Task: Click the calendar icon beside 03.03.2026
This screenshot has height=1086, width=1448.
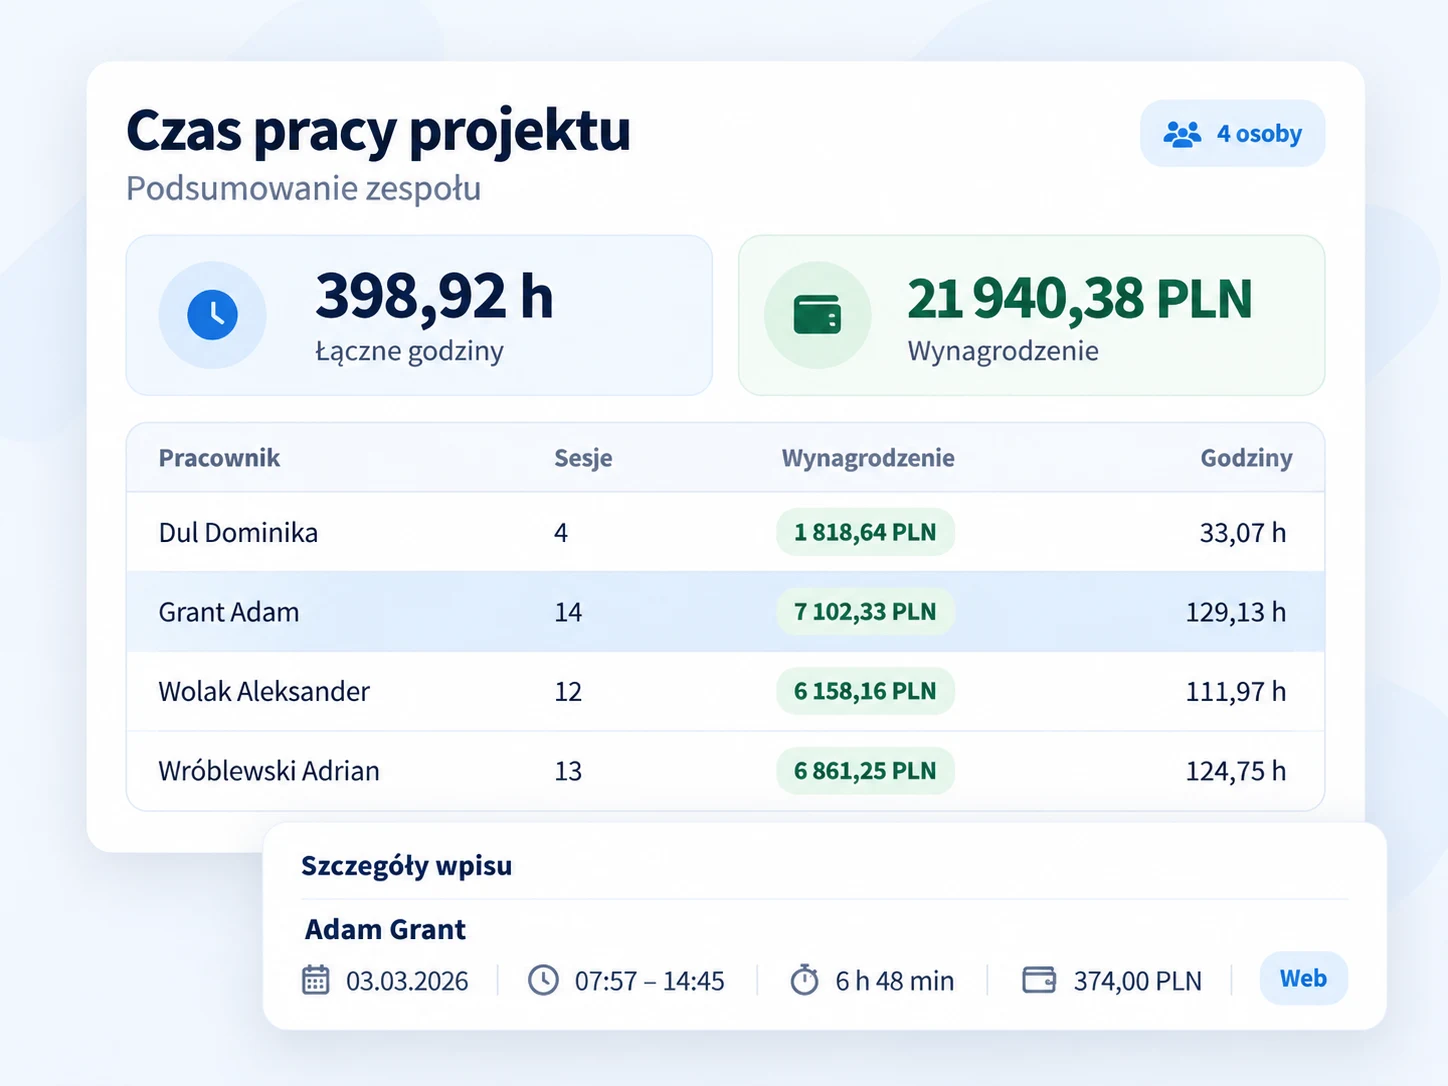Action: (x=315, y=980)
